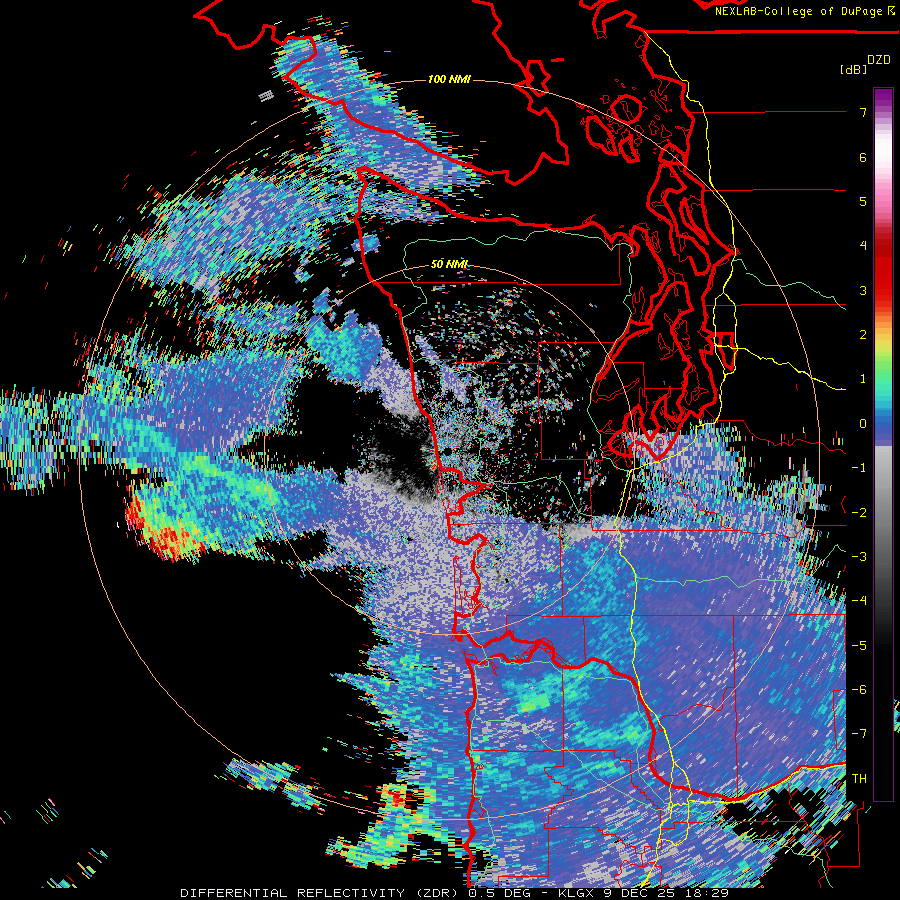Click the -4 tick label on the scale
900x900 pixels.
pos(859,601)
